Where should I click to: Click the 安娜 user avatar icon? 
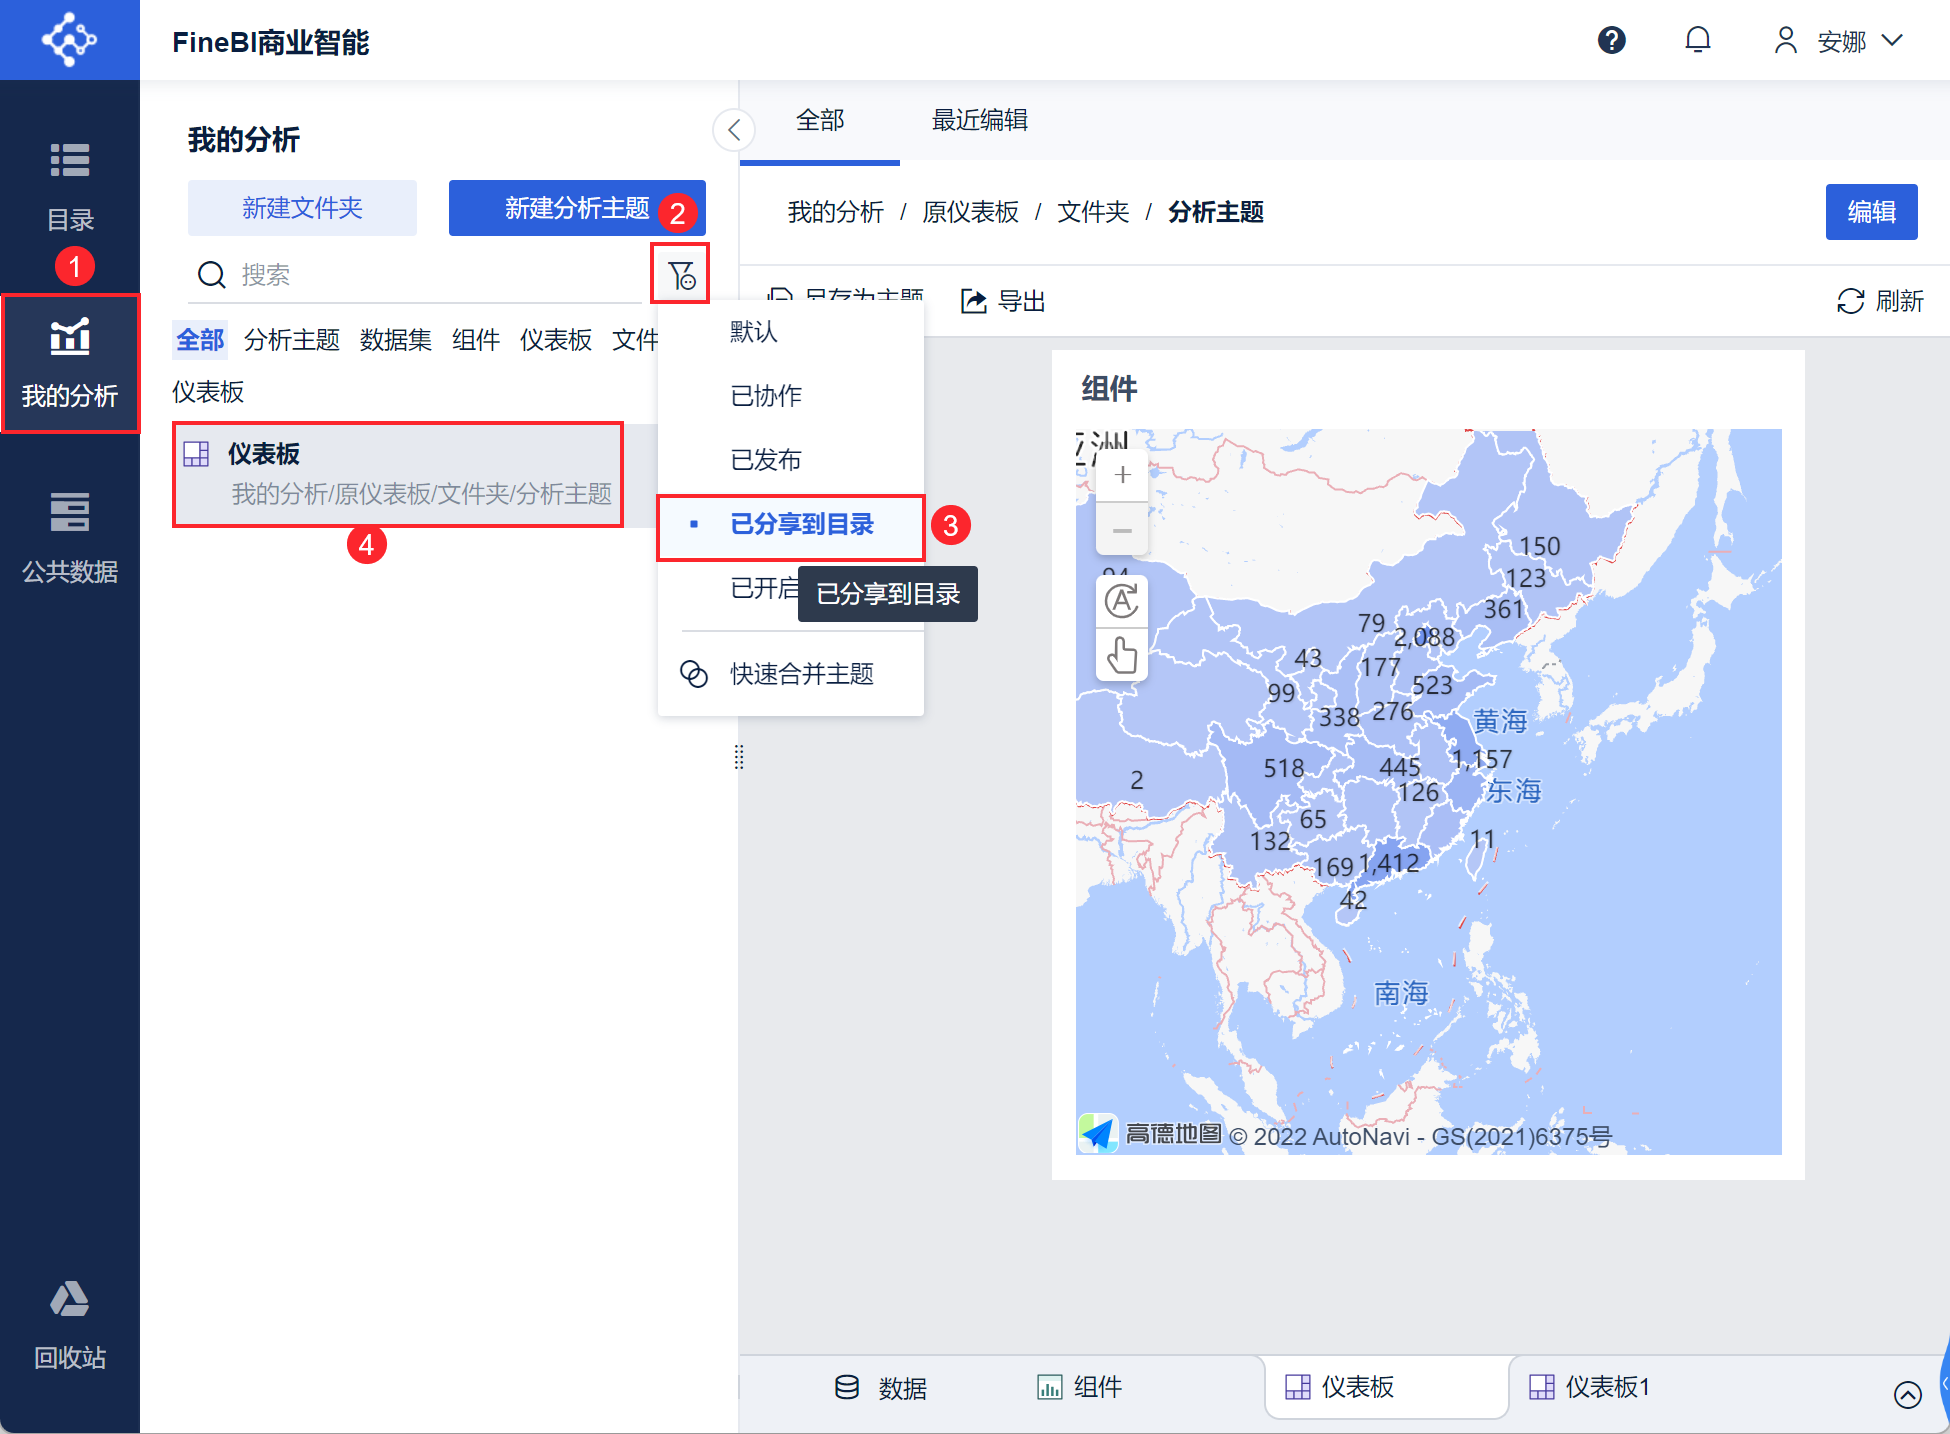pos(1785,40)
